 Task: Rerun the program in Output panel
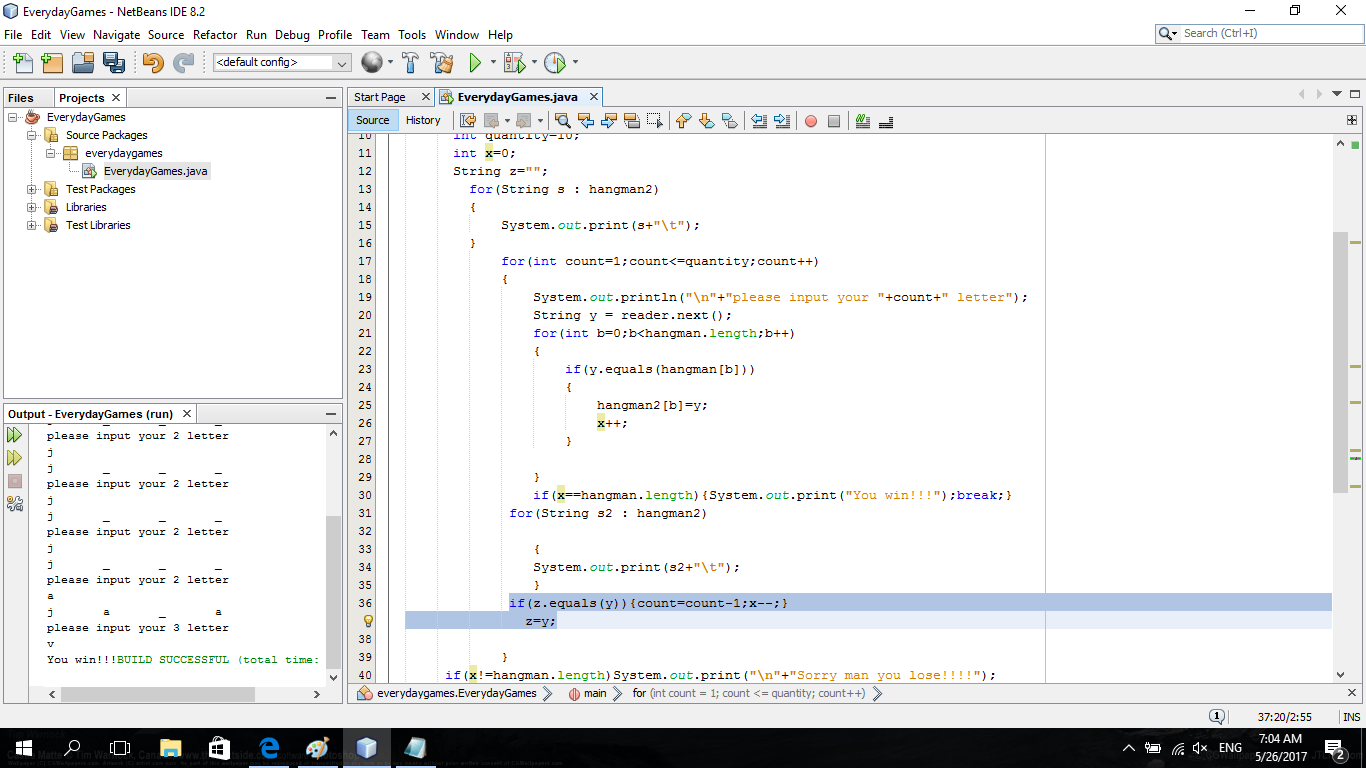pos(14,434)
